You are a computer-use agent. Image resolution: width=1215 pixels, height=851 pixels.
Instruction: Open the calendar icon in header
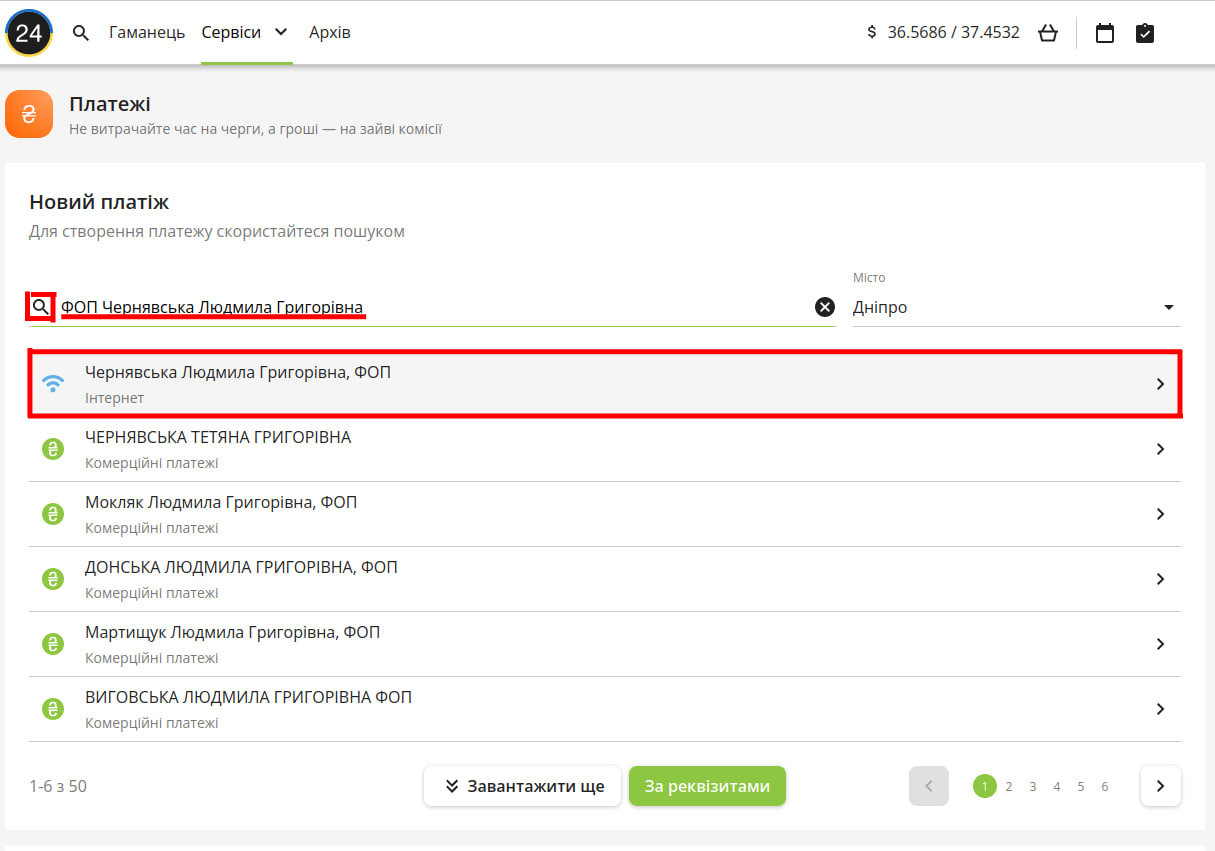pyautogui.click(x=1105, y=33)
